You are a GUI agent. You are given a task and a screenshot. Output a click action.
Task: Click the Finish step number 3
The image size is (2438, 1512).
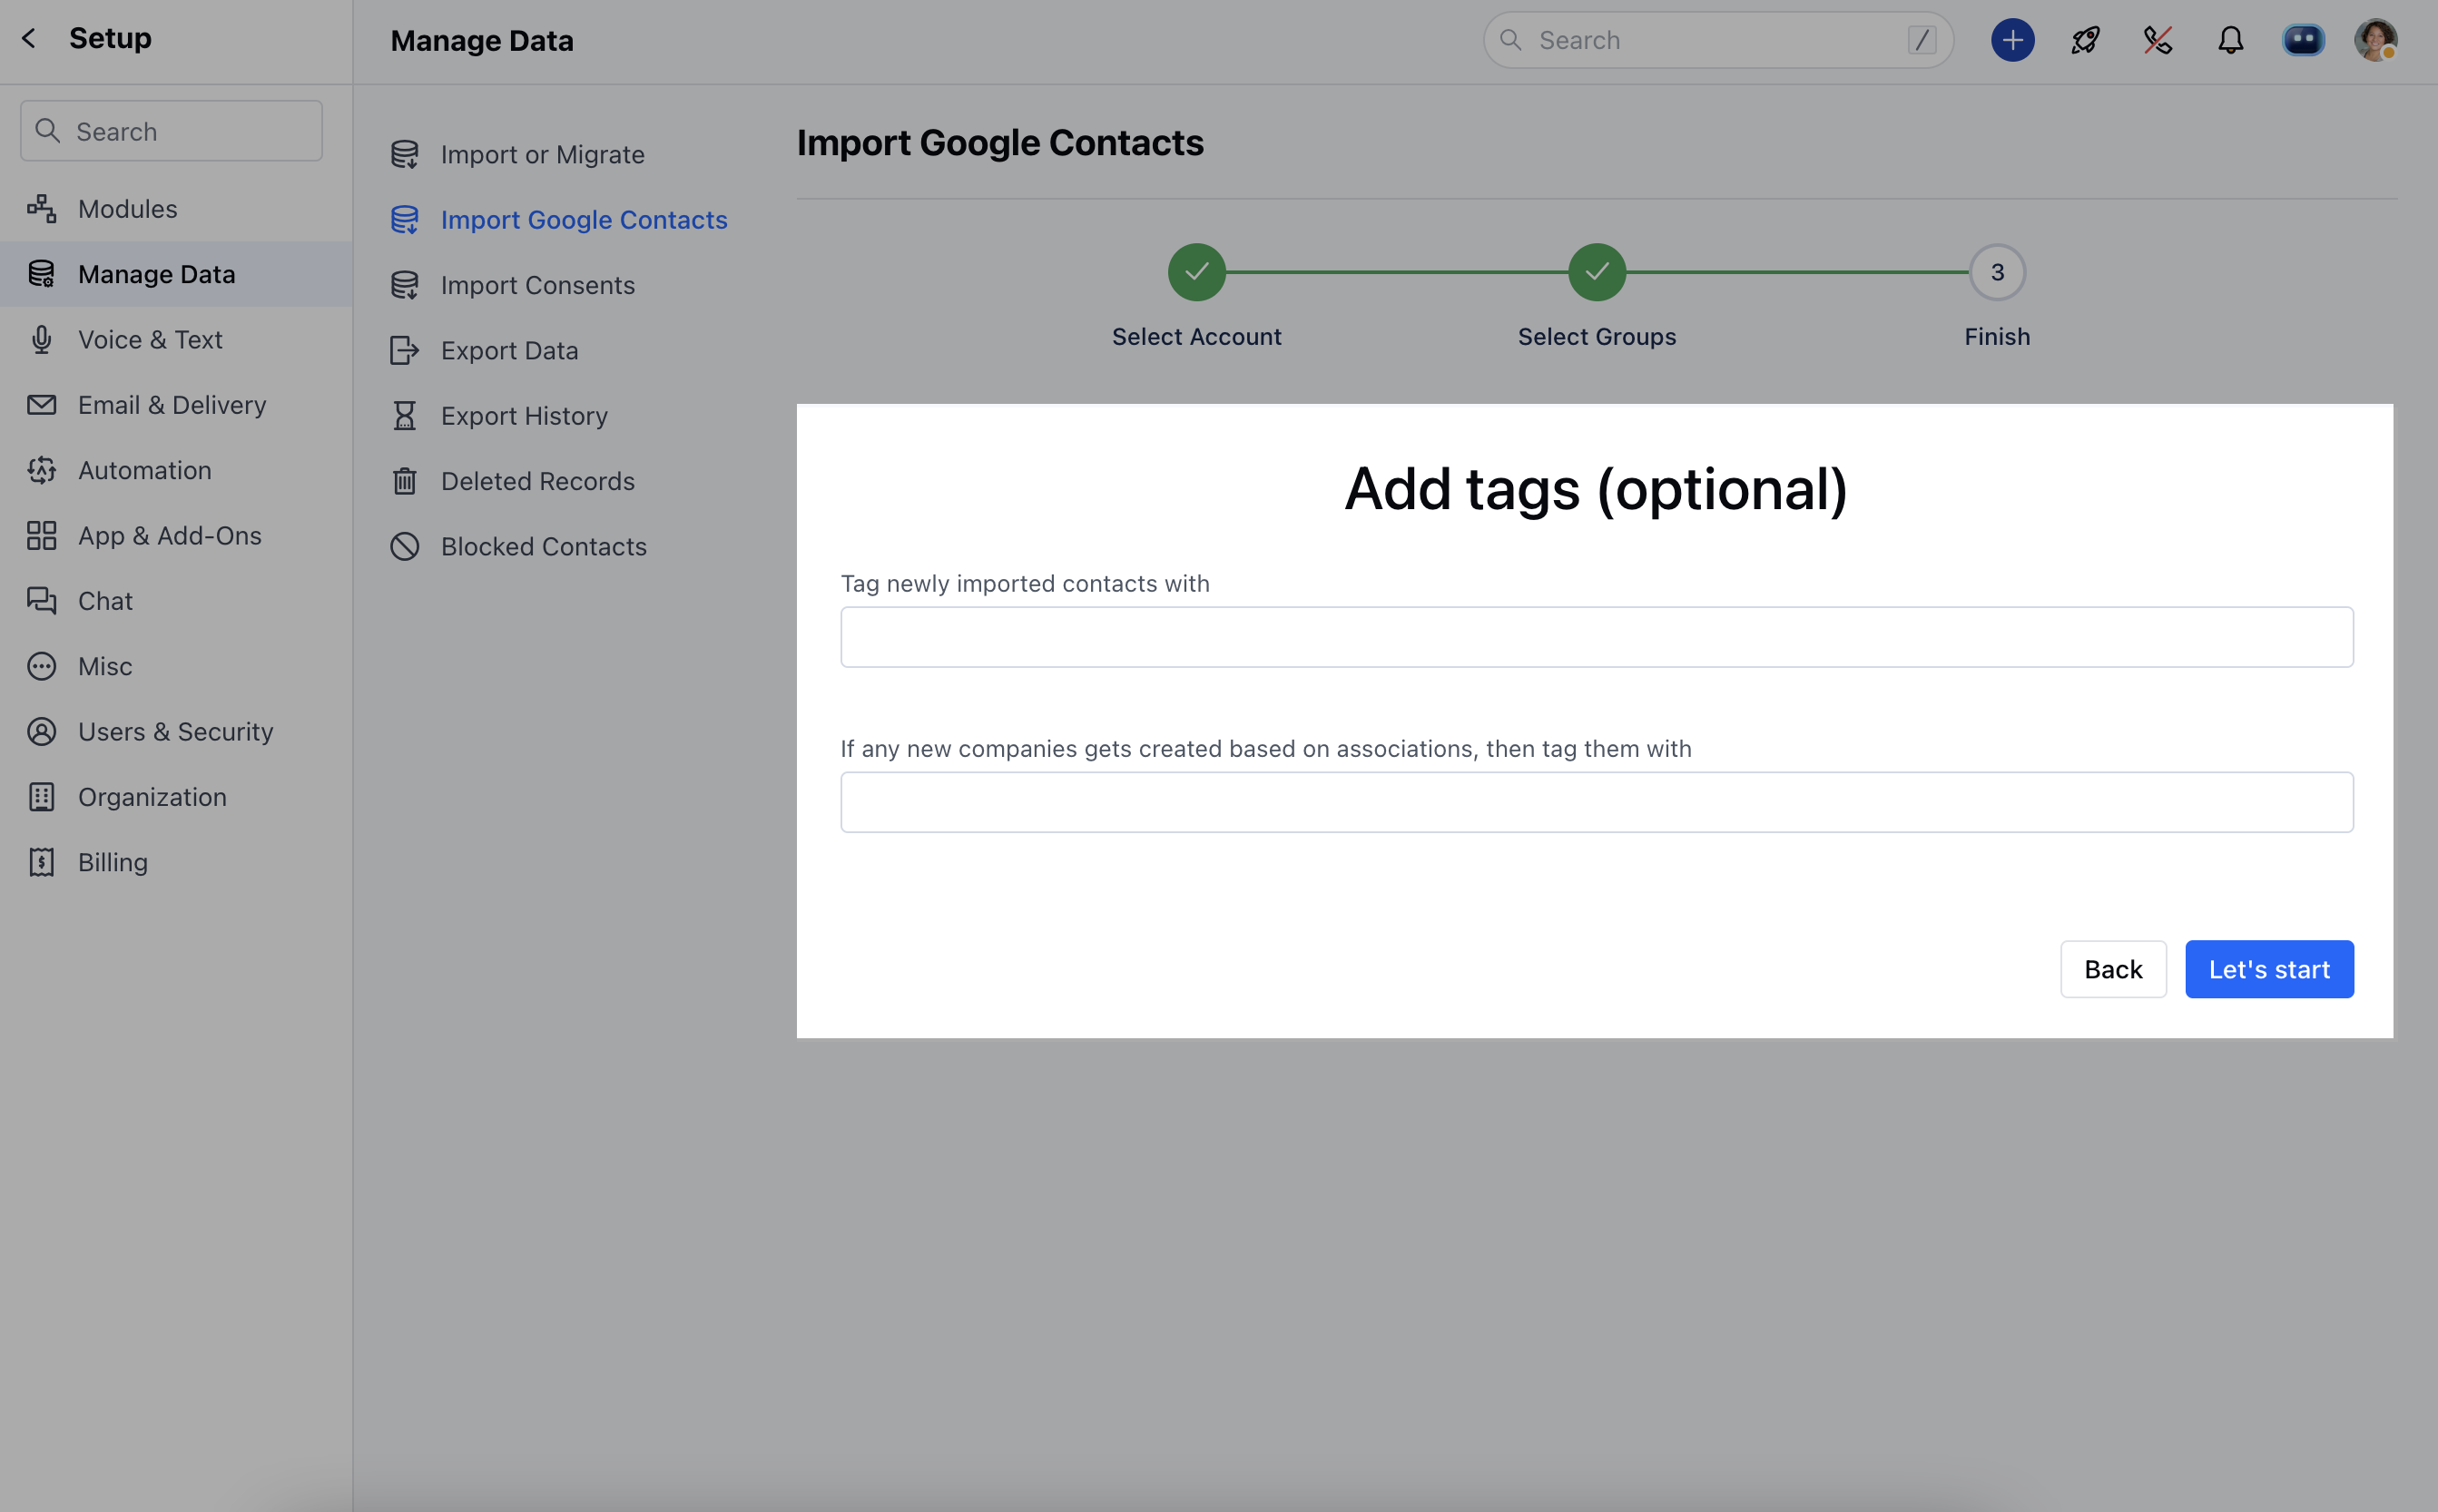[1996, 272]
